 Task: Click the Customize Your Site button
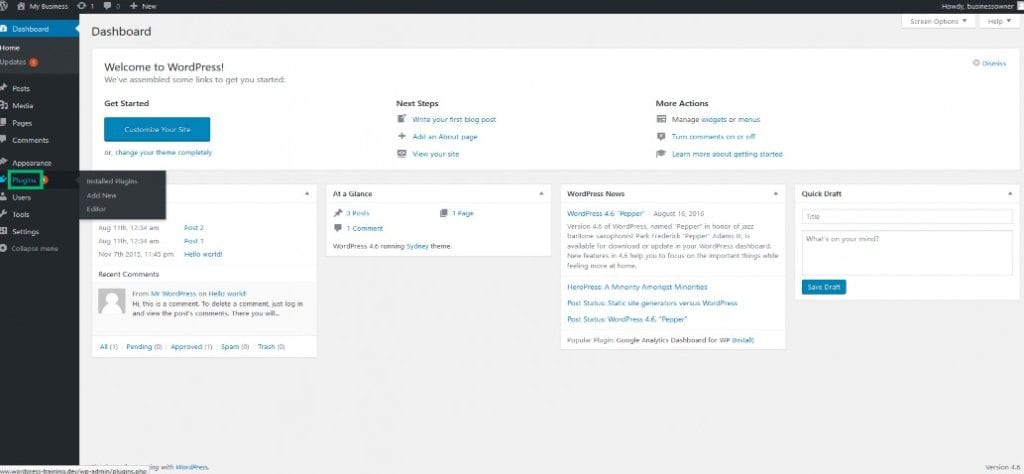point(157,130)
